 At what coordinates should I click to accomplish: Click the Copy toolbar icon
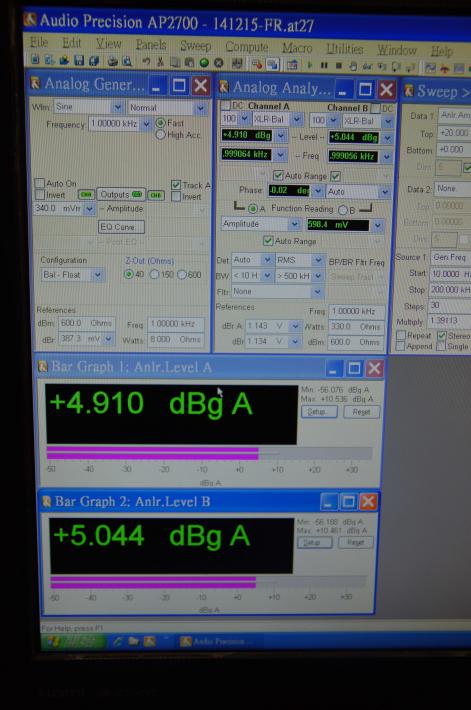[175, 62]
